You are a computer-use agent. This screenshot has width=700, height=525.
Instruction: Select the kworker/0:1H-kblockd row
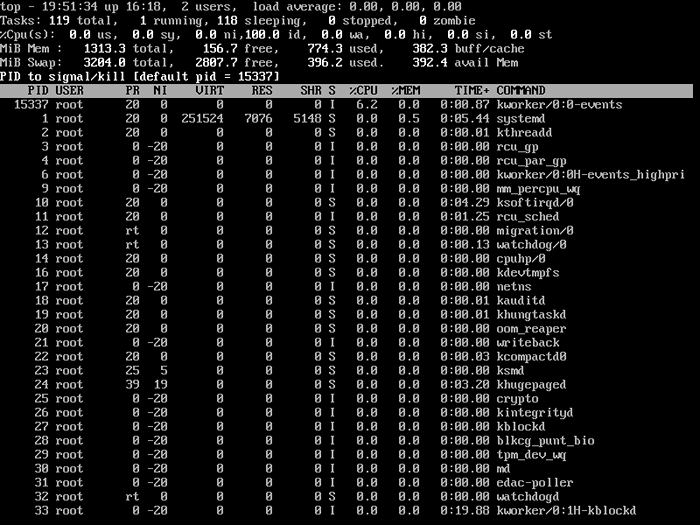(346, 511)
